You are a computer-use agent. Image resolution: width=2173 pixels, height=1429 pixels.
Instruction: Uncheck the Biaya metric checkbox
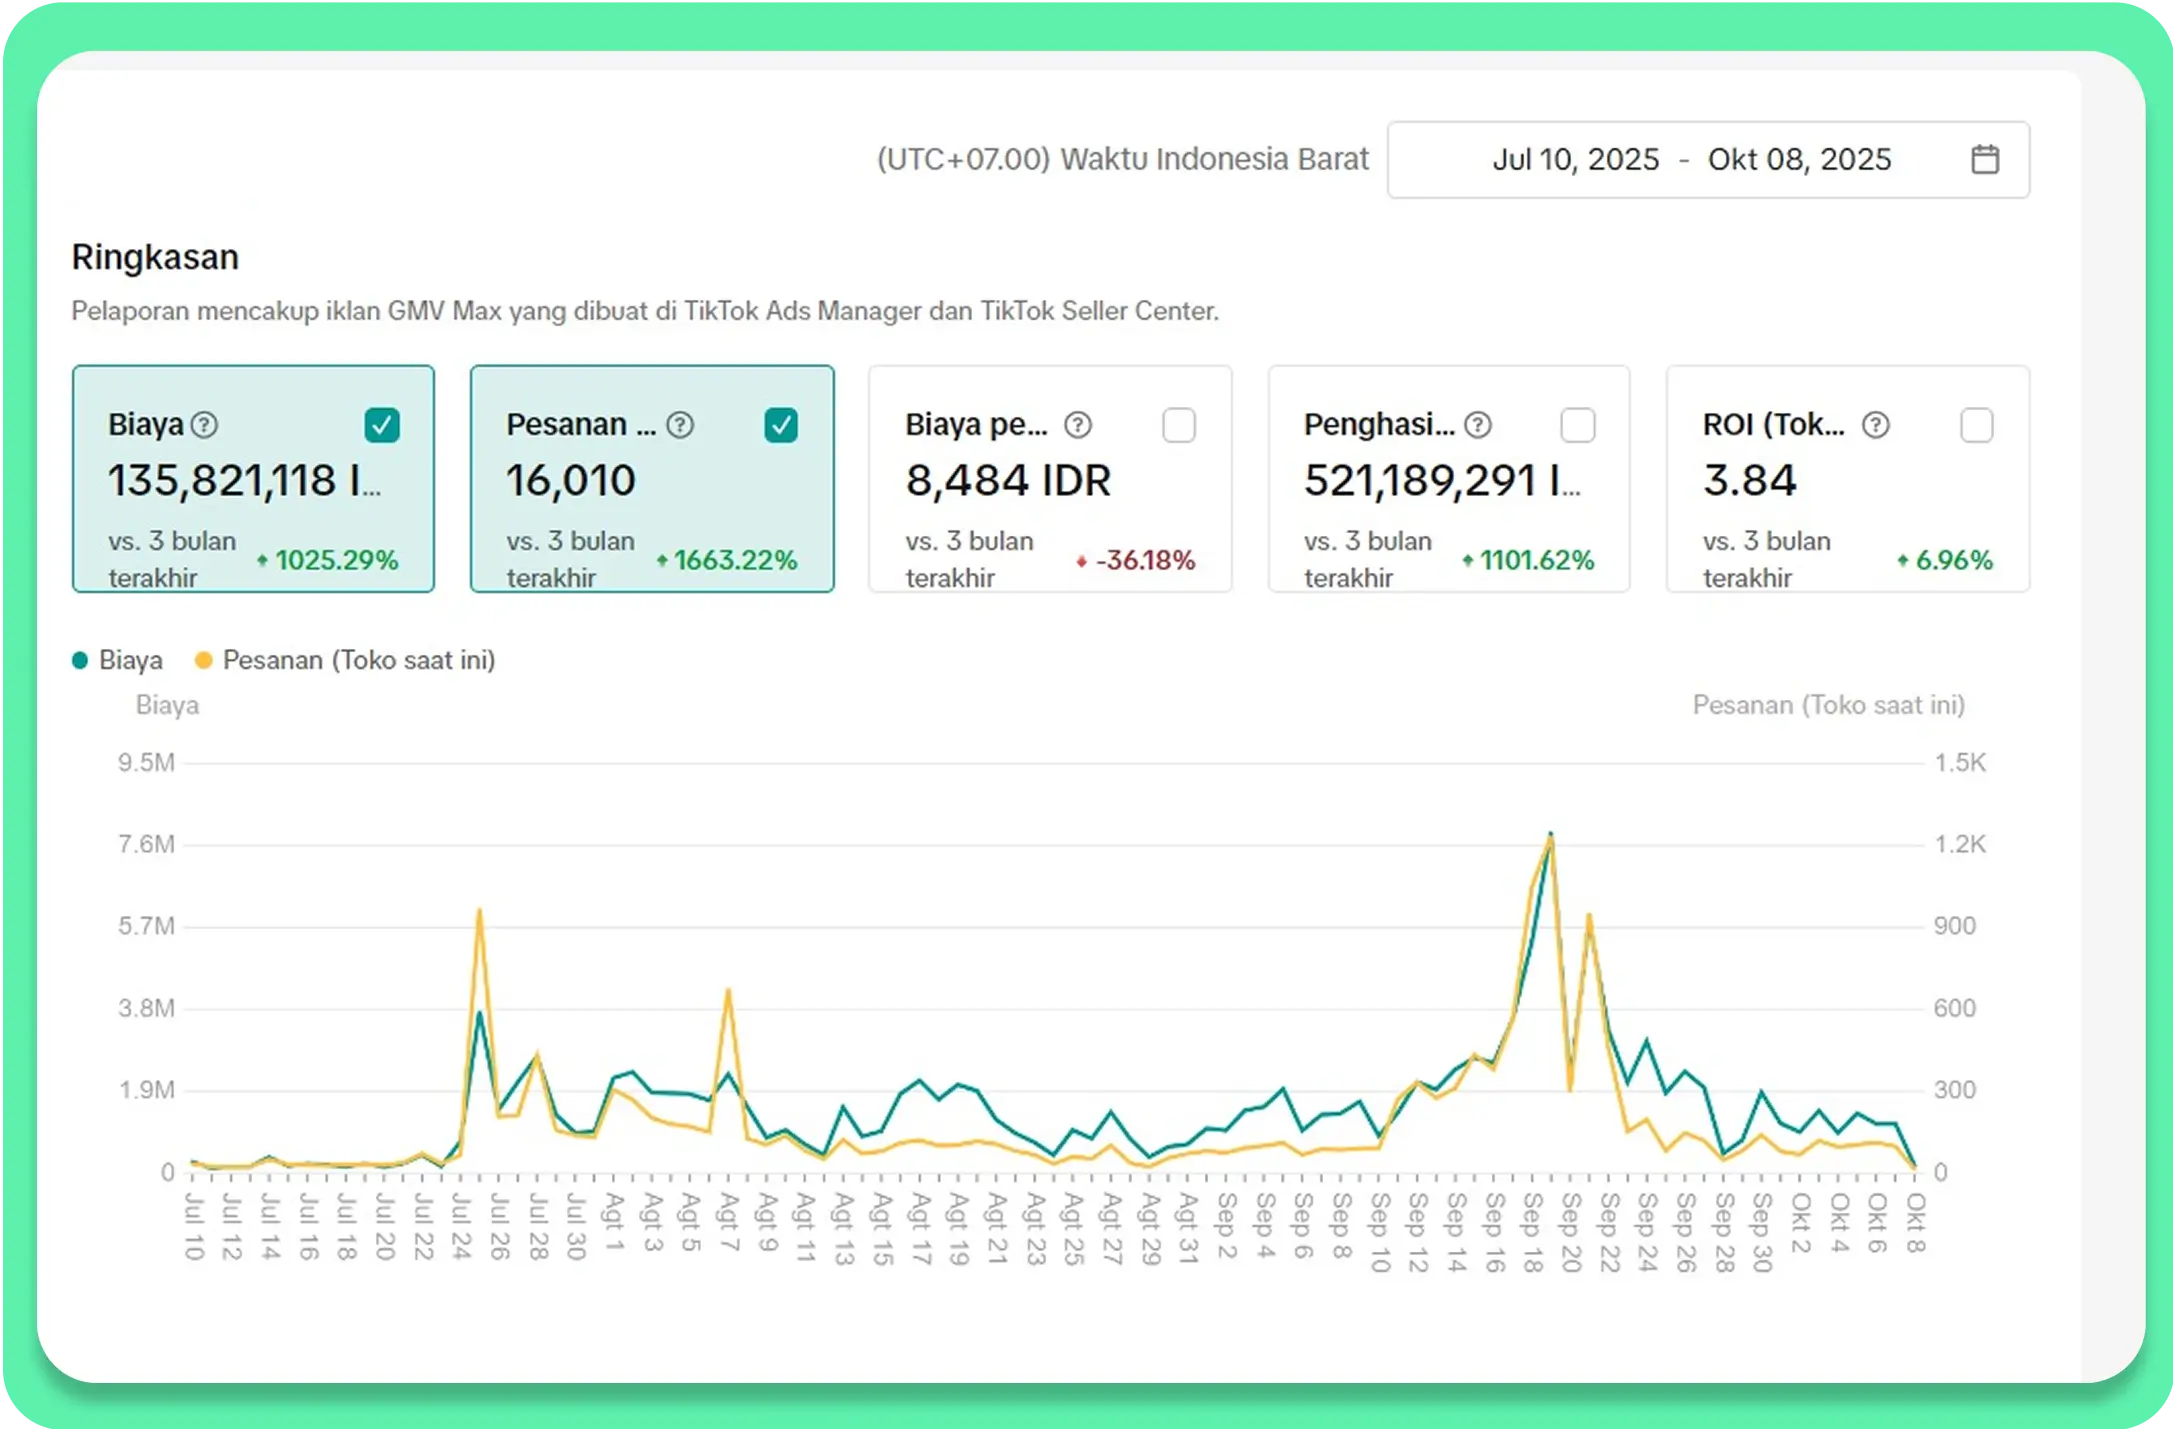[382, 425]
